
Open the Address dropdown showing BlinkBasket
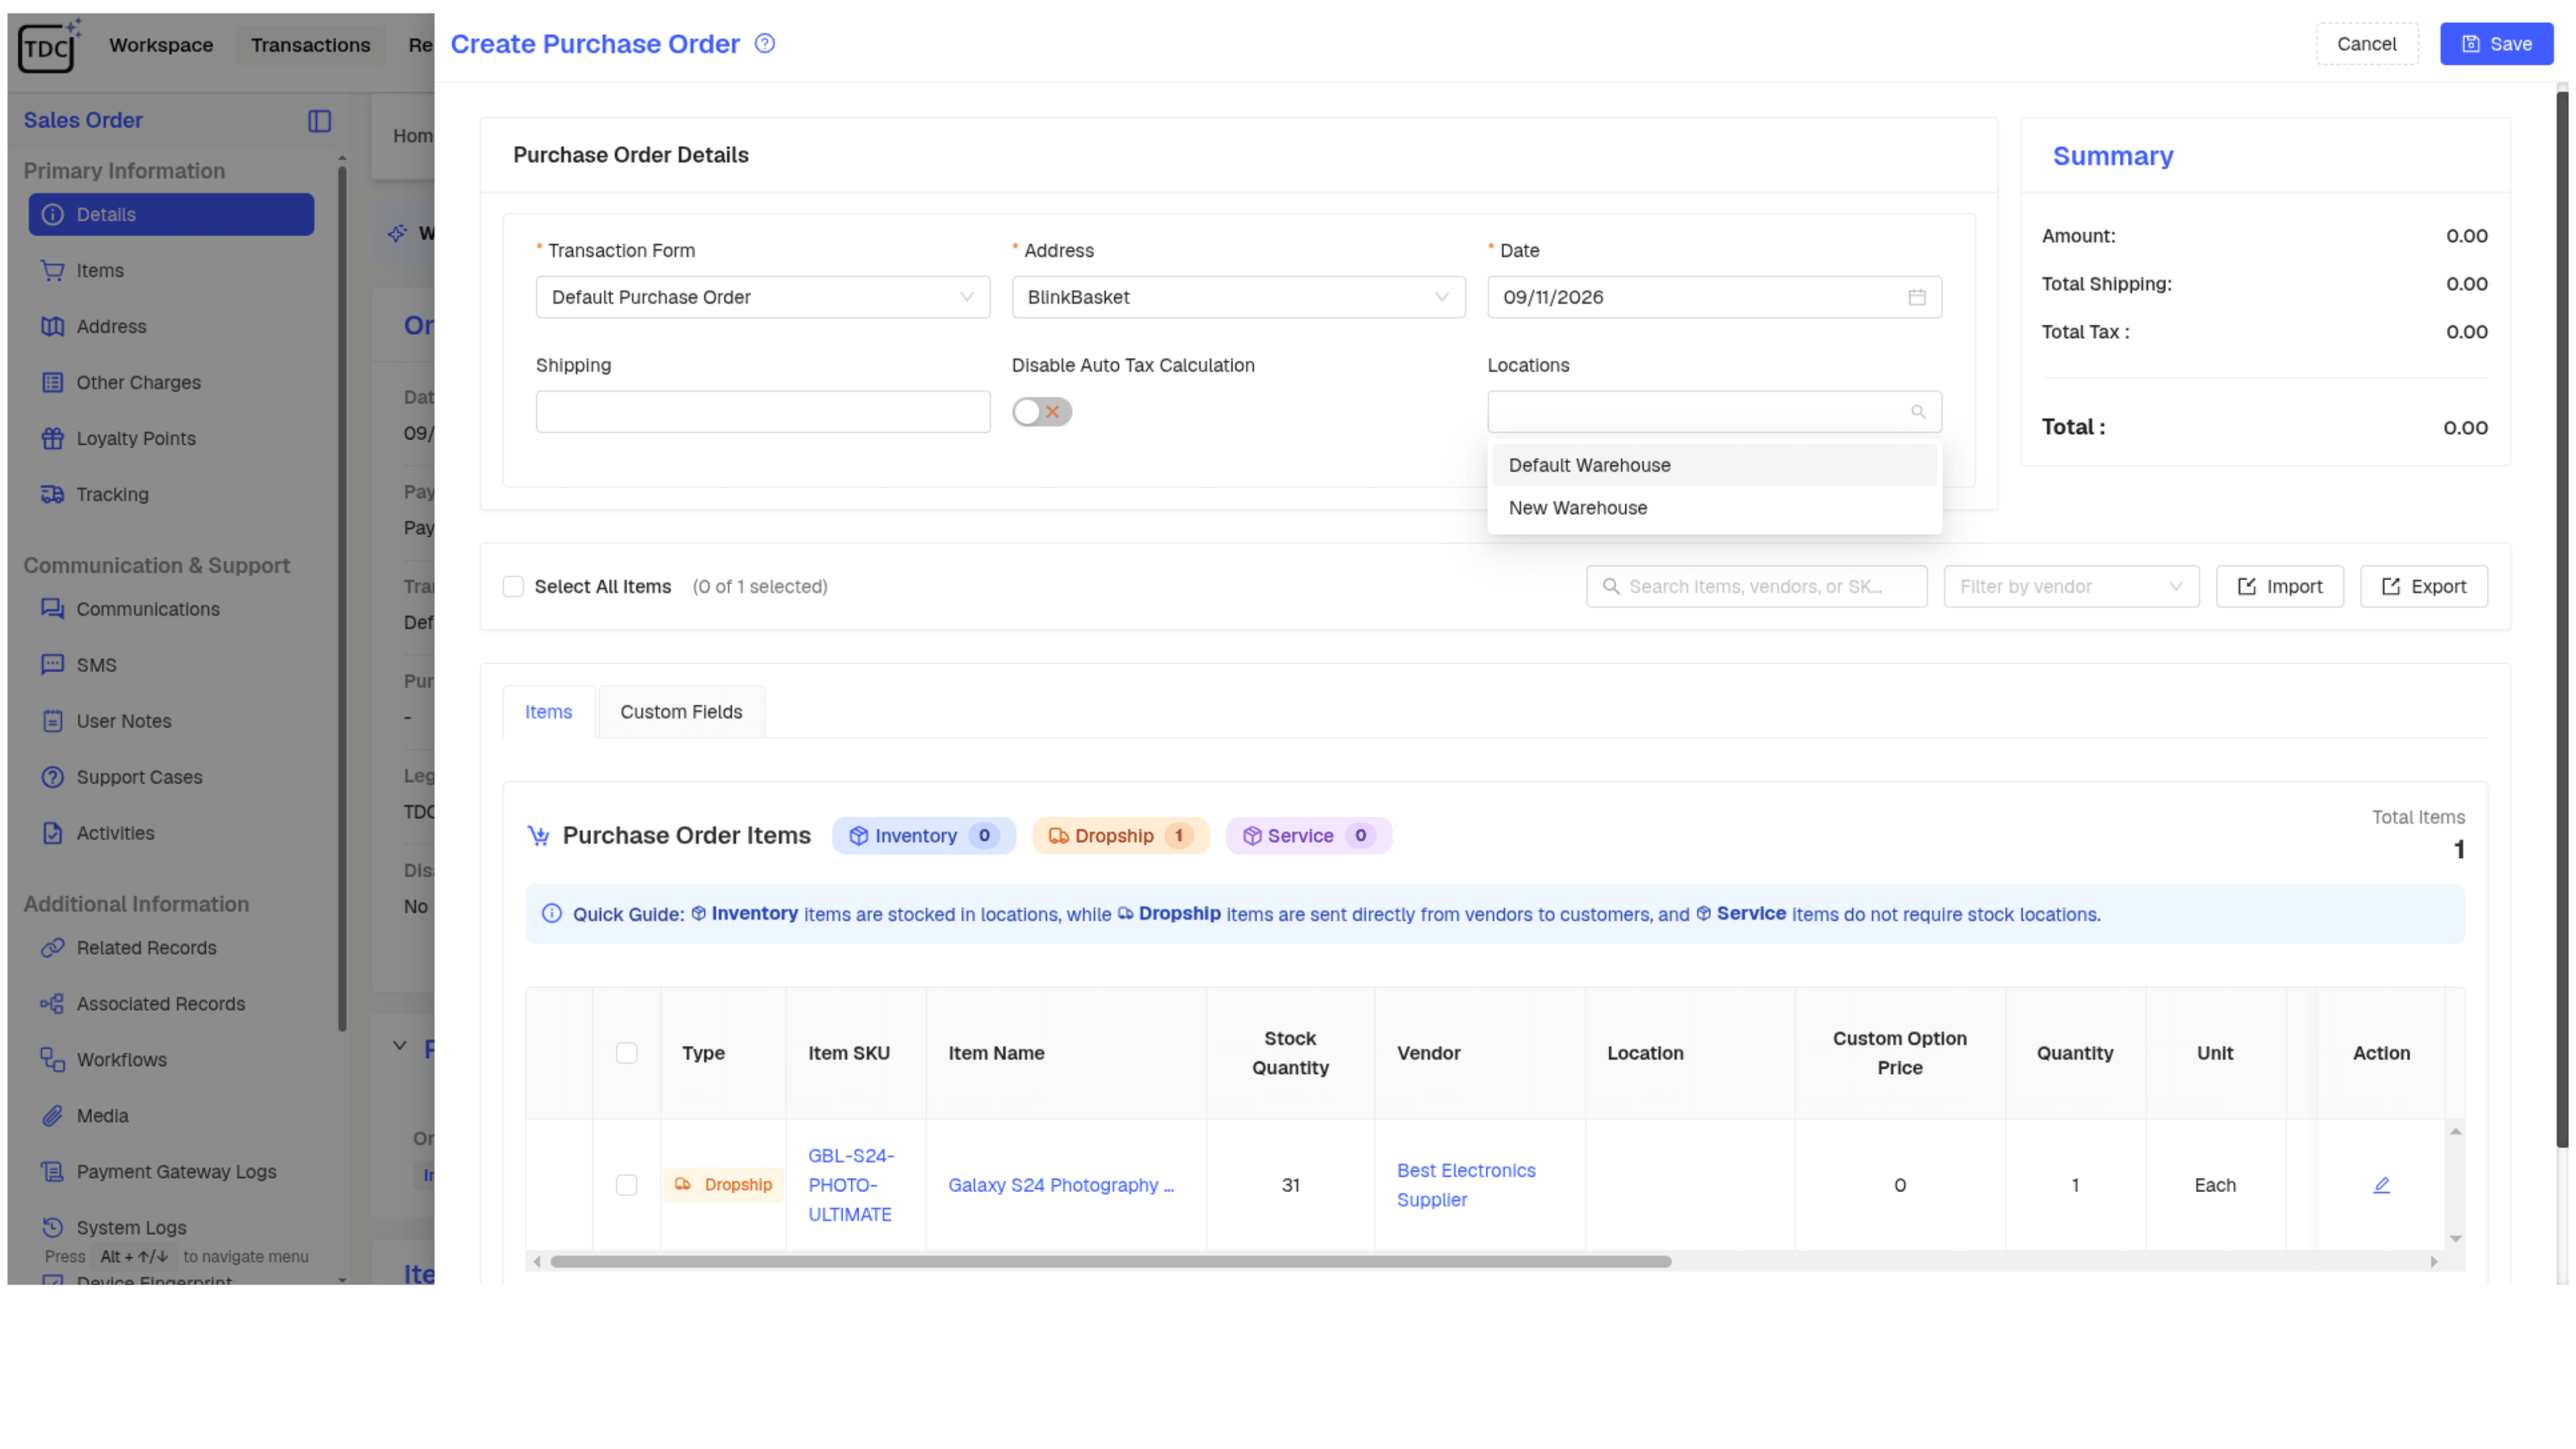point(1238,297)
